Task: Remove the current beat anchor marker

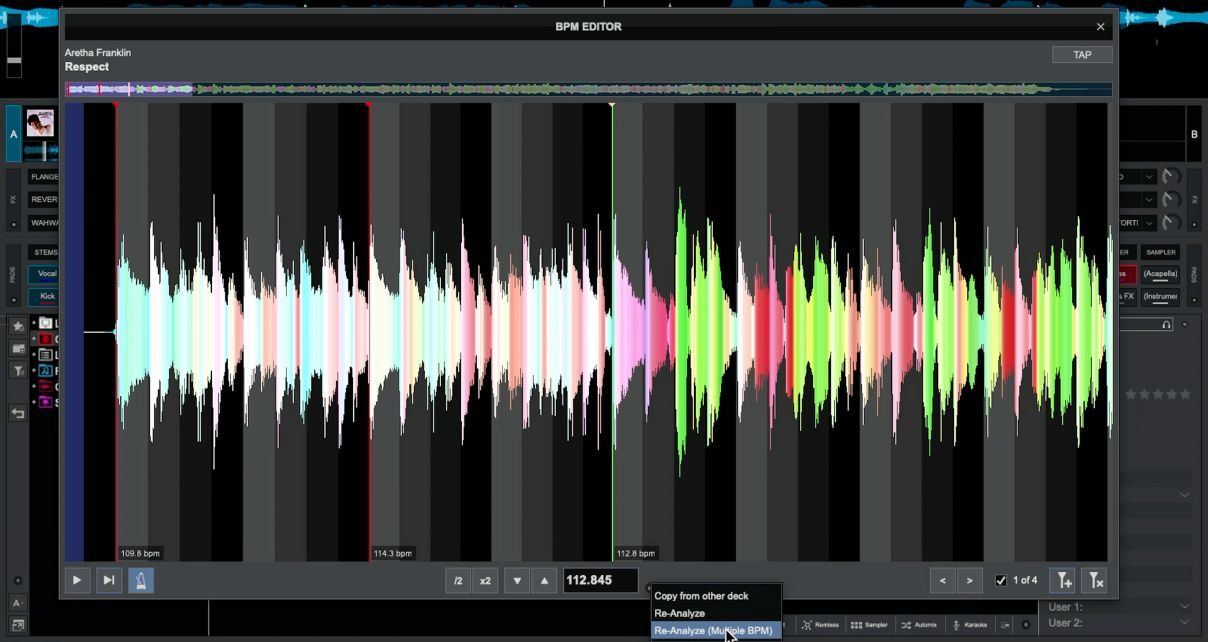Action: click(x=1095, y=580)
